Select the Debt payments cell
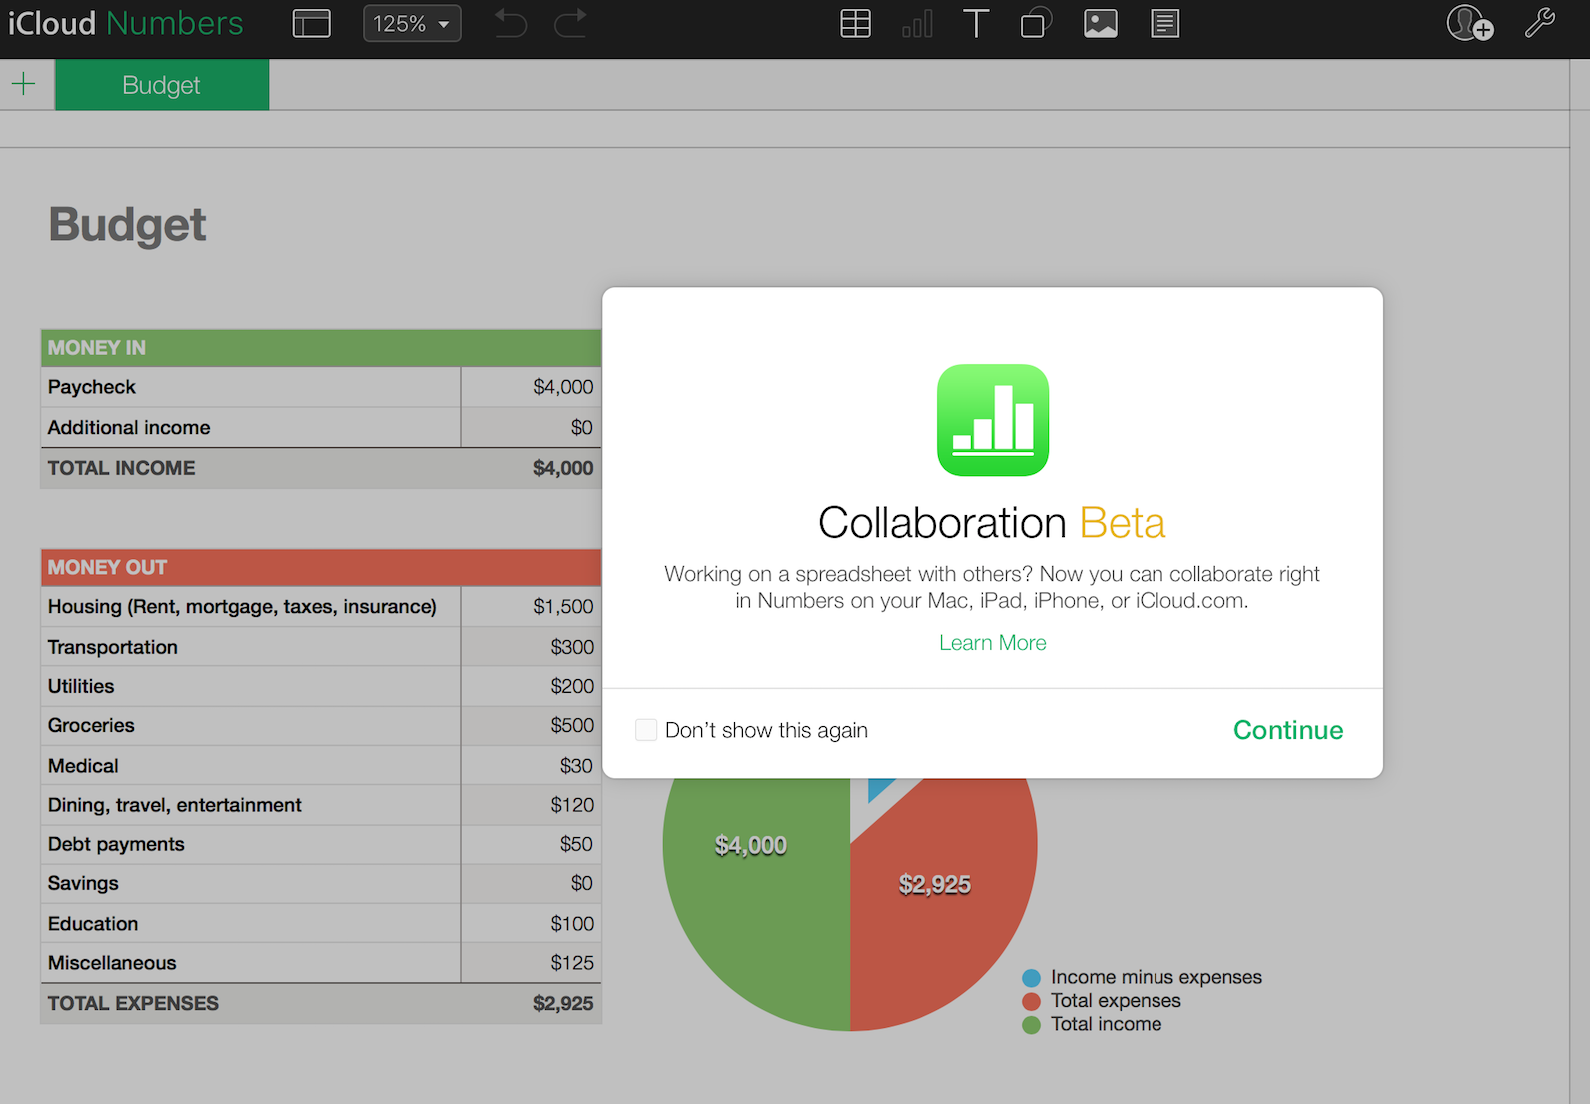Screen dimensions: 1590x1104 [x=251, y=844]
